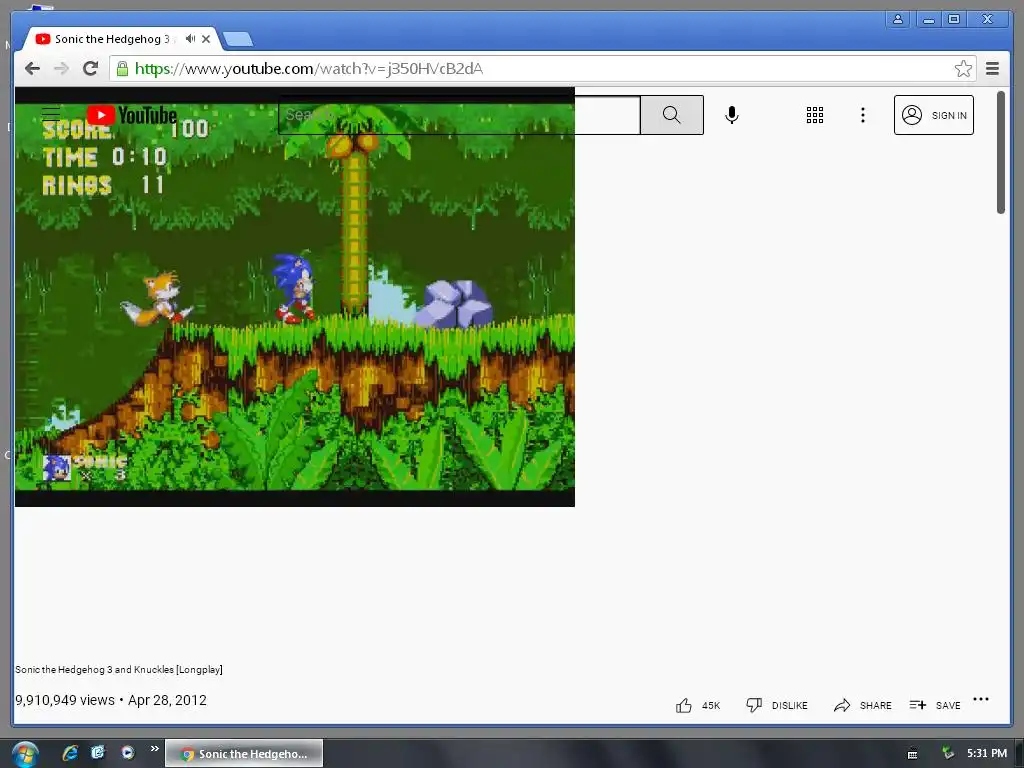Close the Sonic the Hedgehog tab

click(206, 39)
